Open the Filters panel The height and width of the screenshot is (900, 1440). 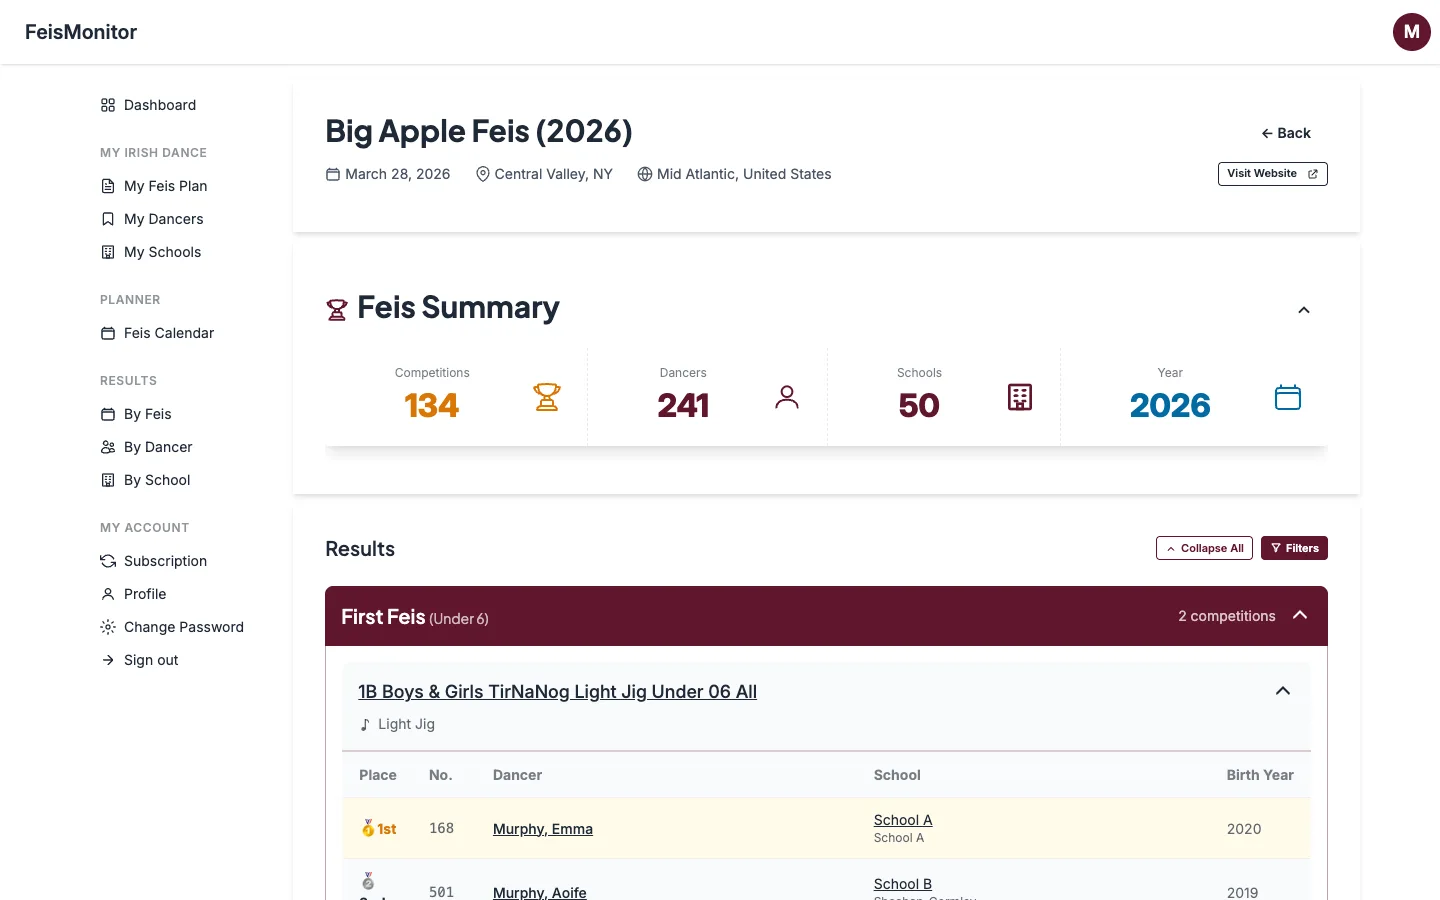tap(1294, 548)
